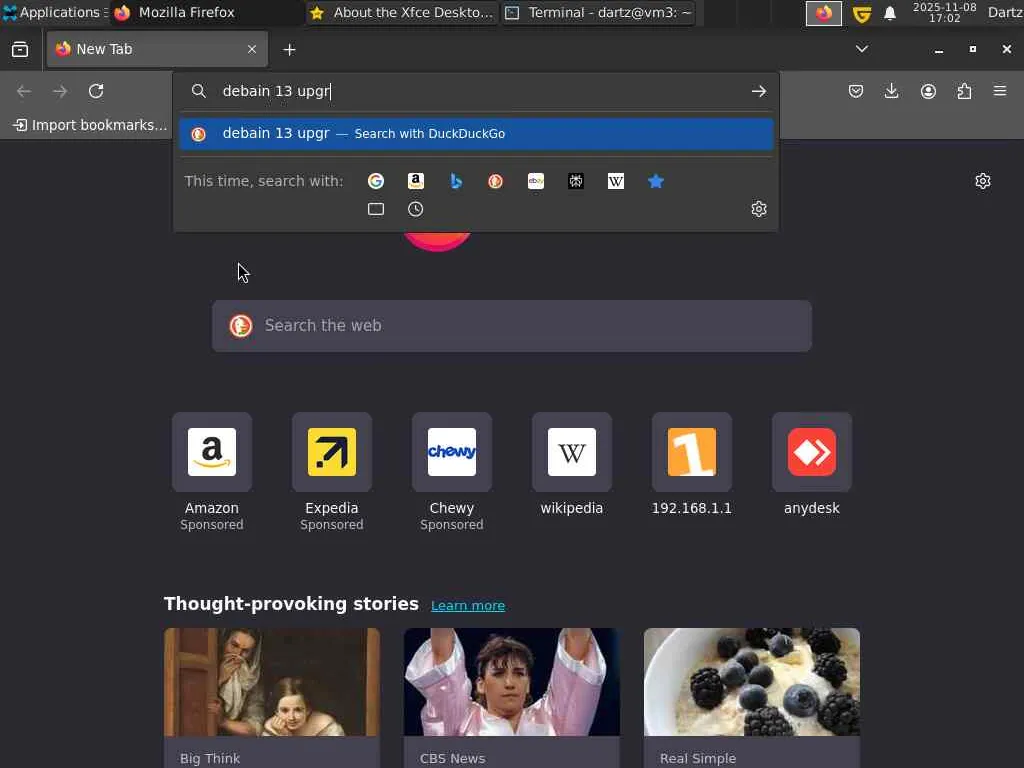The image size is (1024, 768).
Task: Follow the Learn more link
Action: tap(468, 605)
